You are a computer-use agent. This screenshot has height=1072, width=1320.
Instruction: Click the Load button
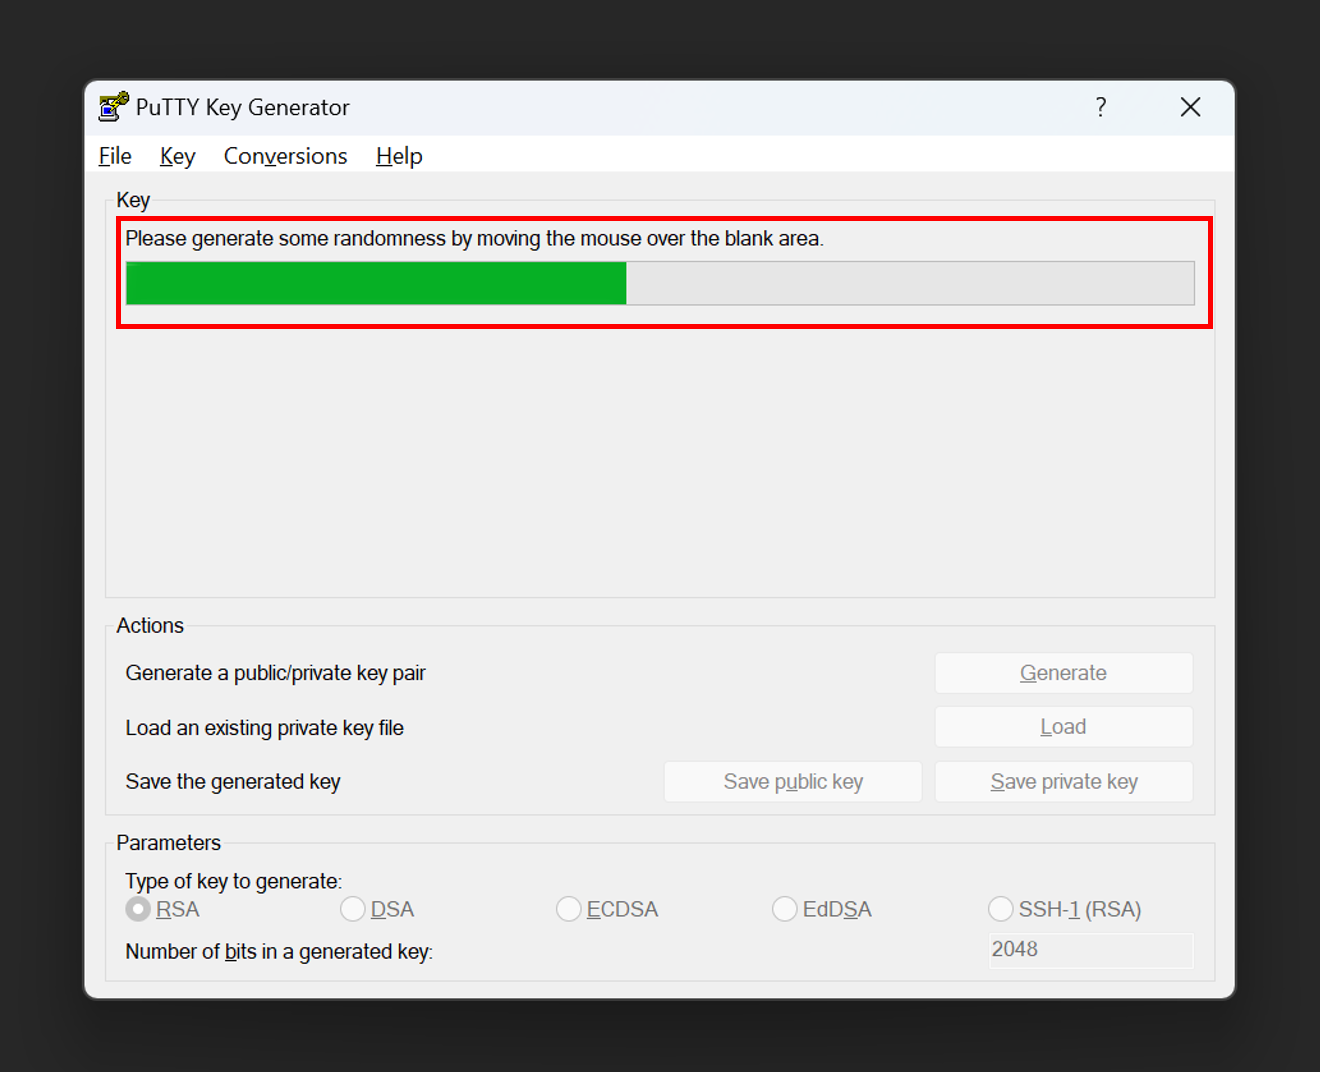(1063, 727)
